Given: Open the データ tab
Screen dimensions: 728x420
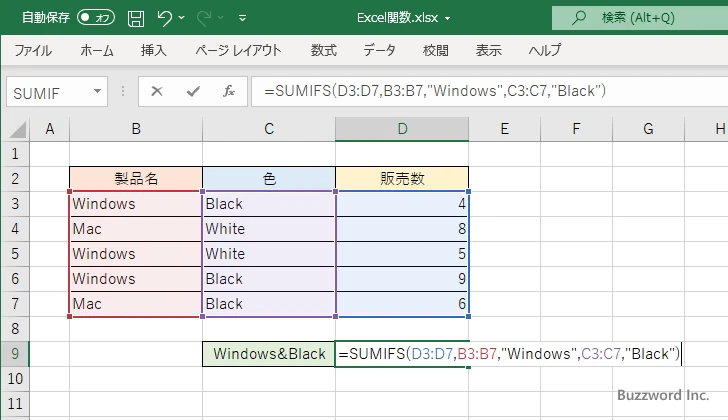Looking at the screenshot, I should [379, 50].
